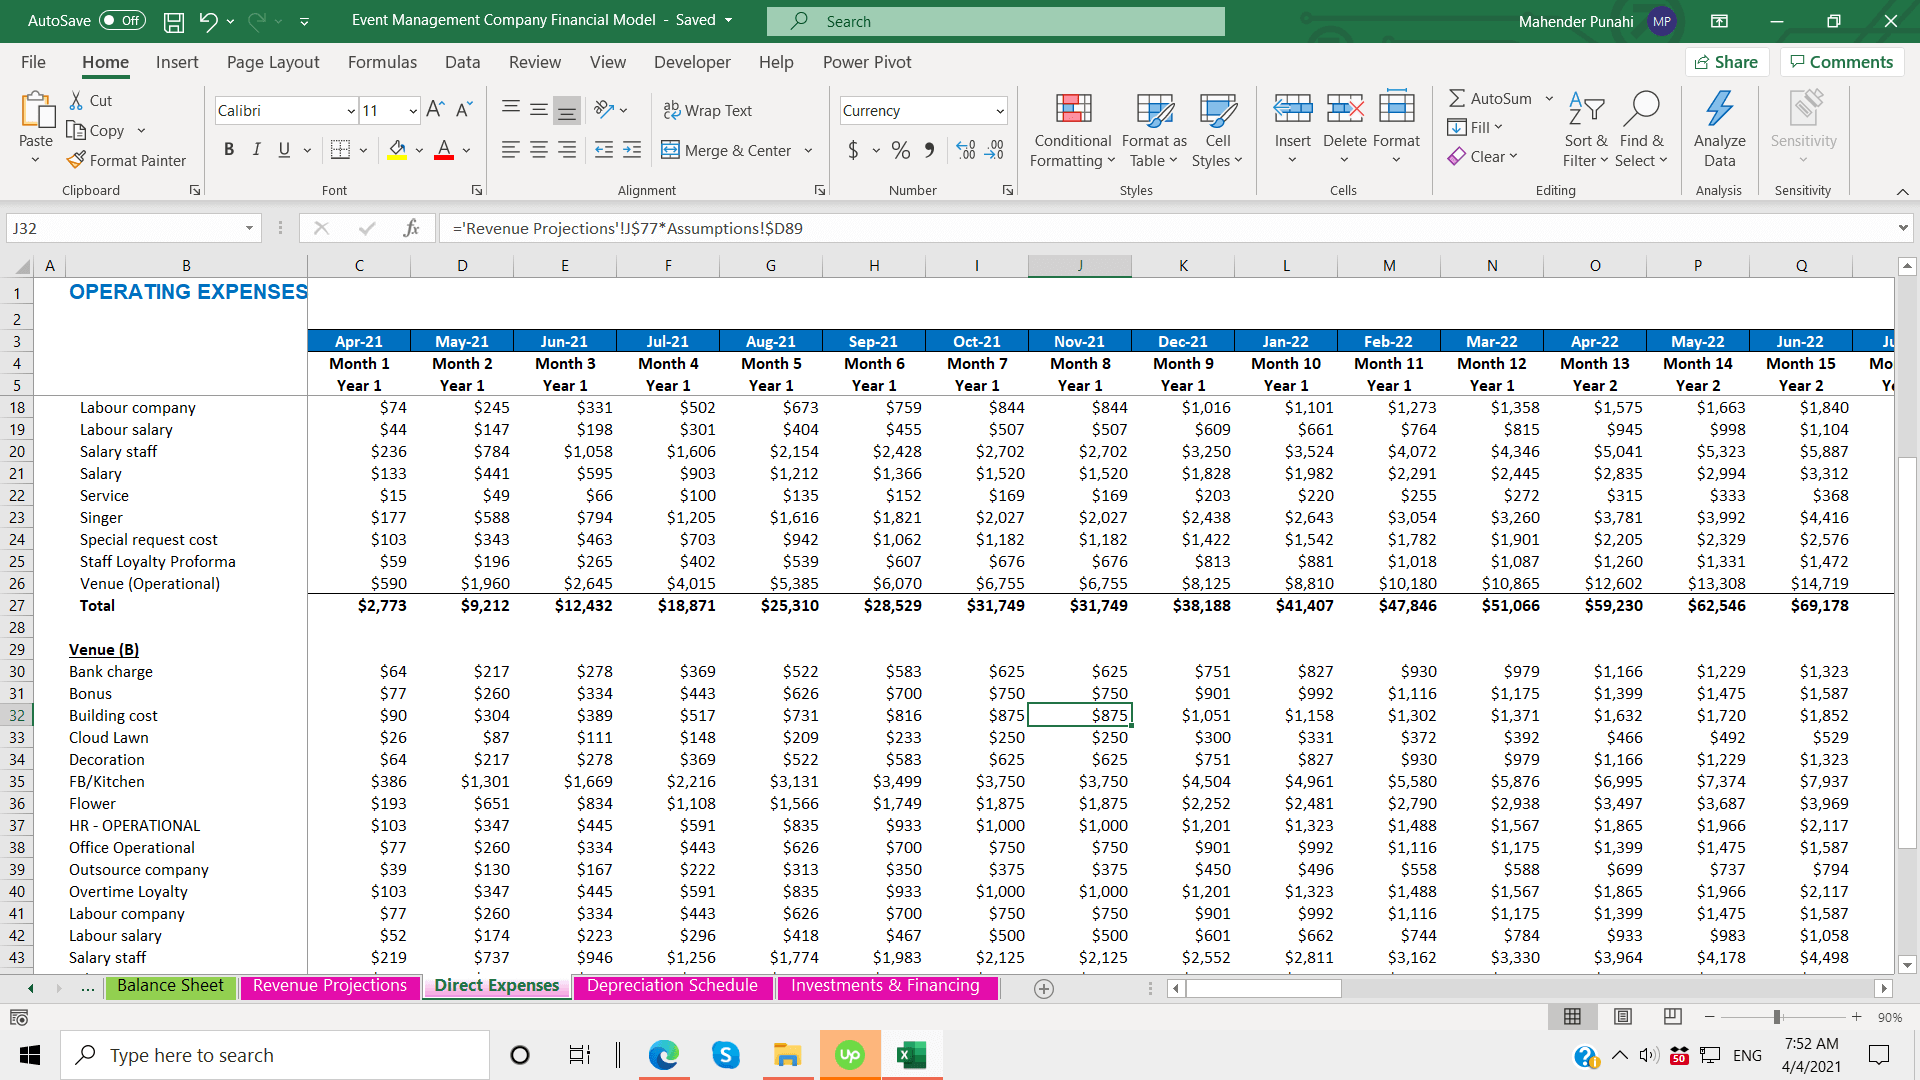1920x1080 pixels.
Task: Click the Search box in title bar
Action: [x=996, y=21]
